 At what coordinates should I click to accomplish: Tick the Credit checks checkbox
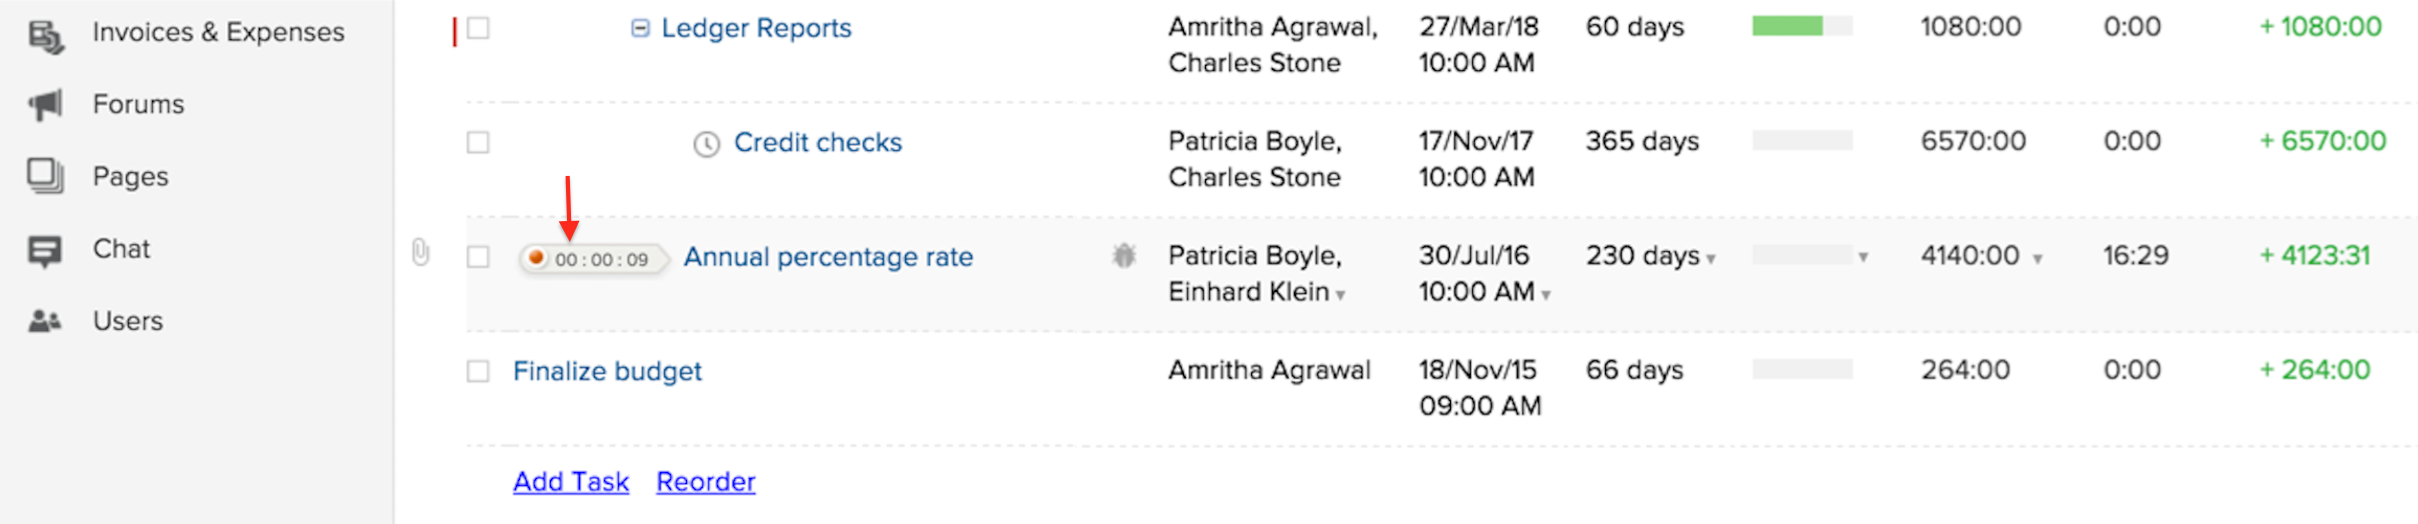tap(479, 143)
